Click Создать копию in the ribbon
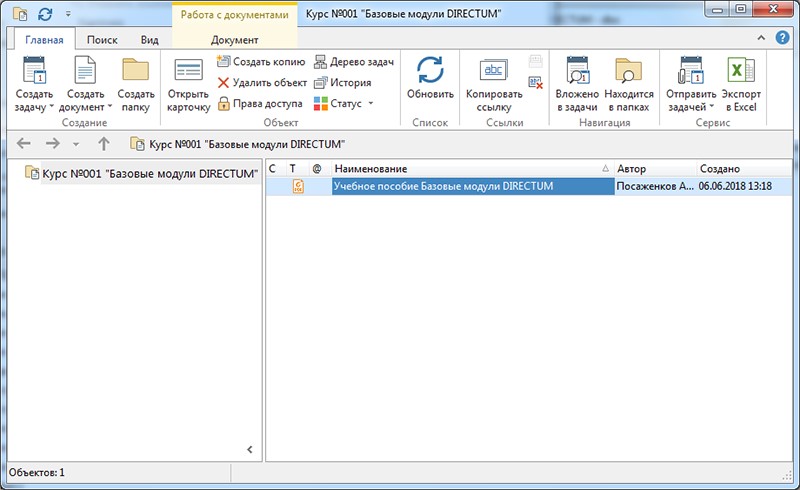800x490 pixels. click(261, 62)
